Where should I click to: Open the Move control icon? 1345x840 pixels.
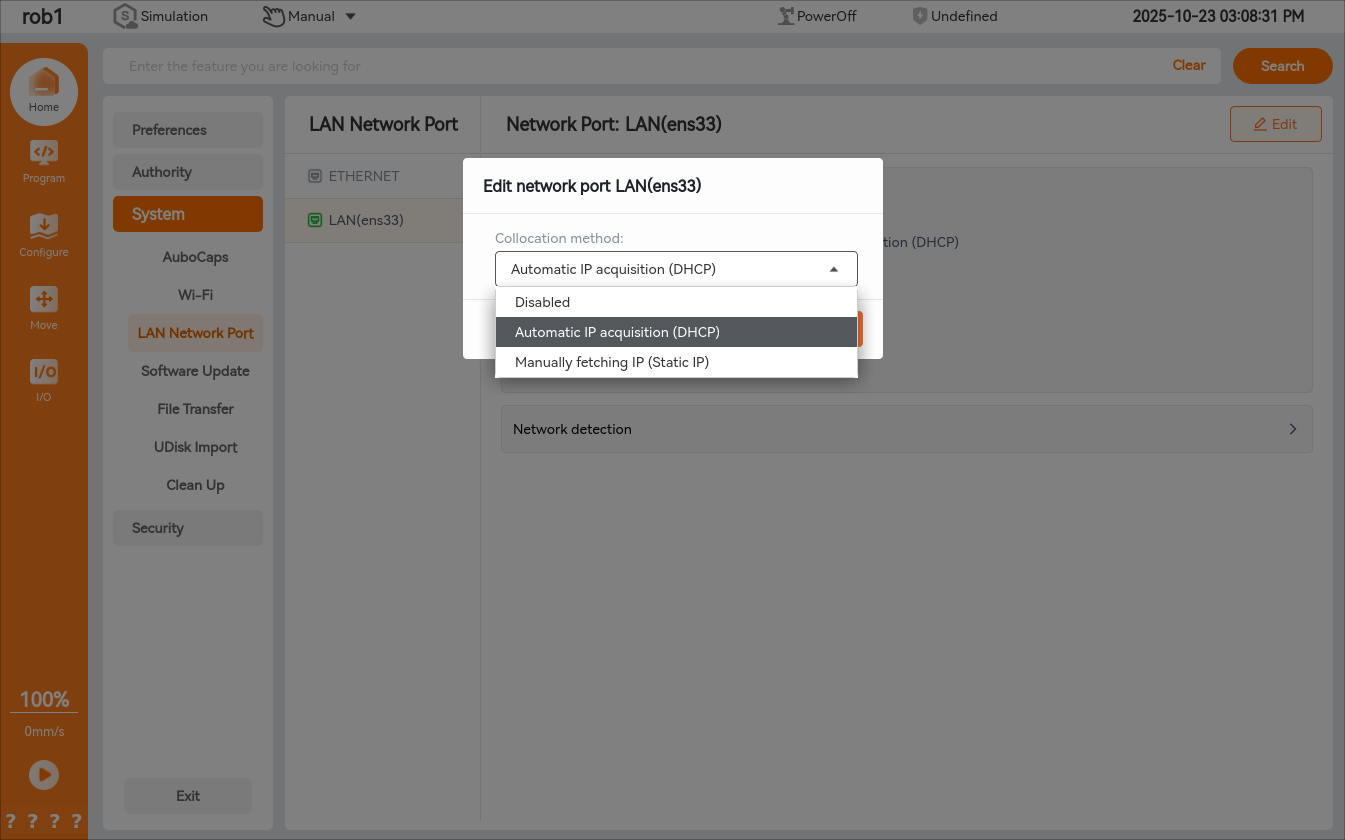44,300
